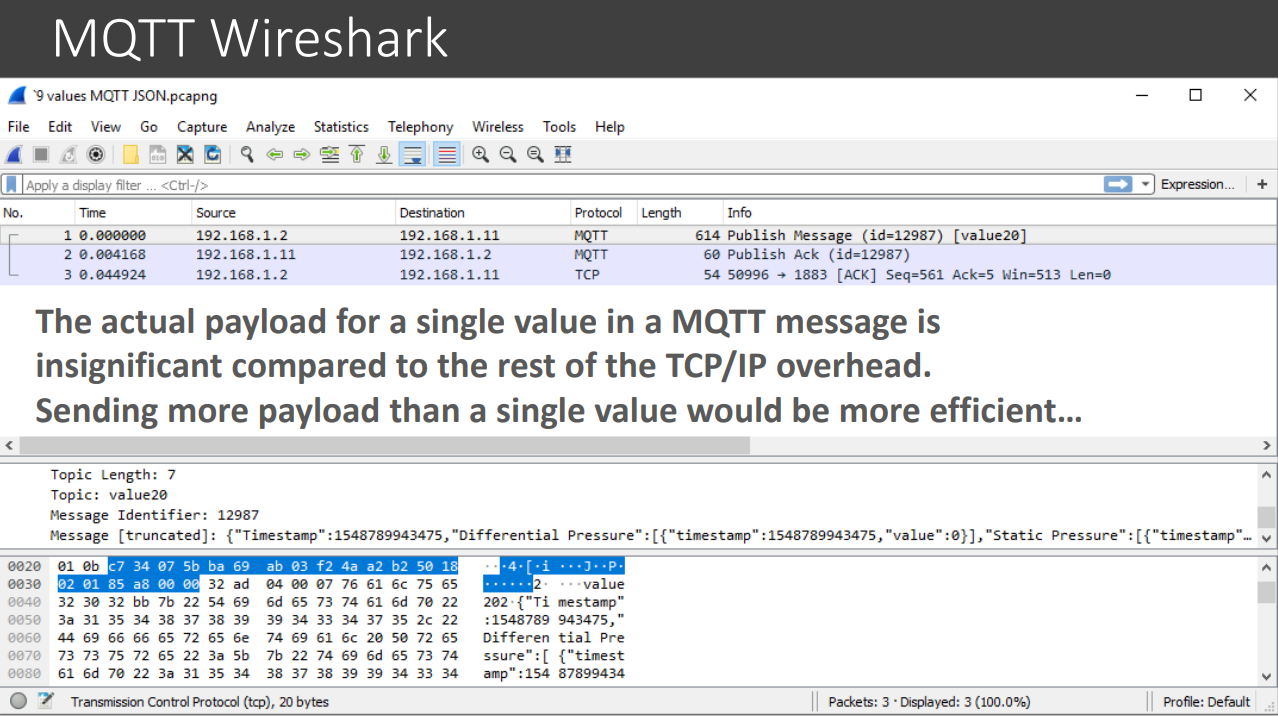1278x716 pixels.
Task: Reload the capture file from the toolbar
Action: click(212, 155)
